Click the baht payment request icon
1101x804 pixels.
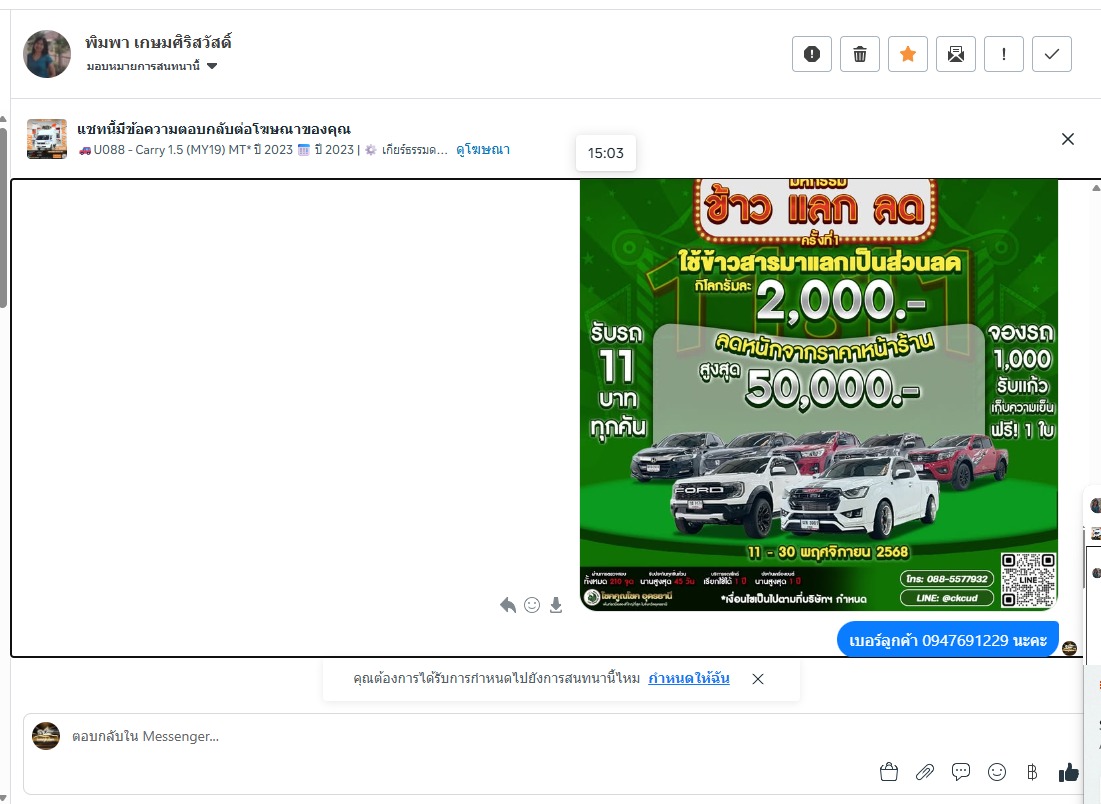pos(1031,772)
